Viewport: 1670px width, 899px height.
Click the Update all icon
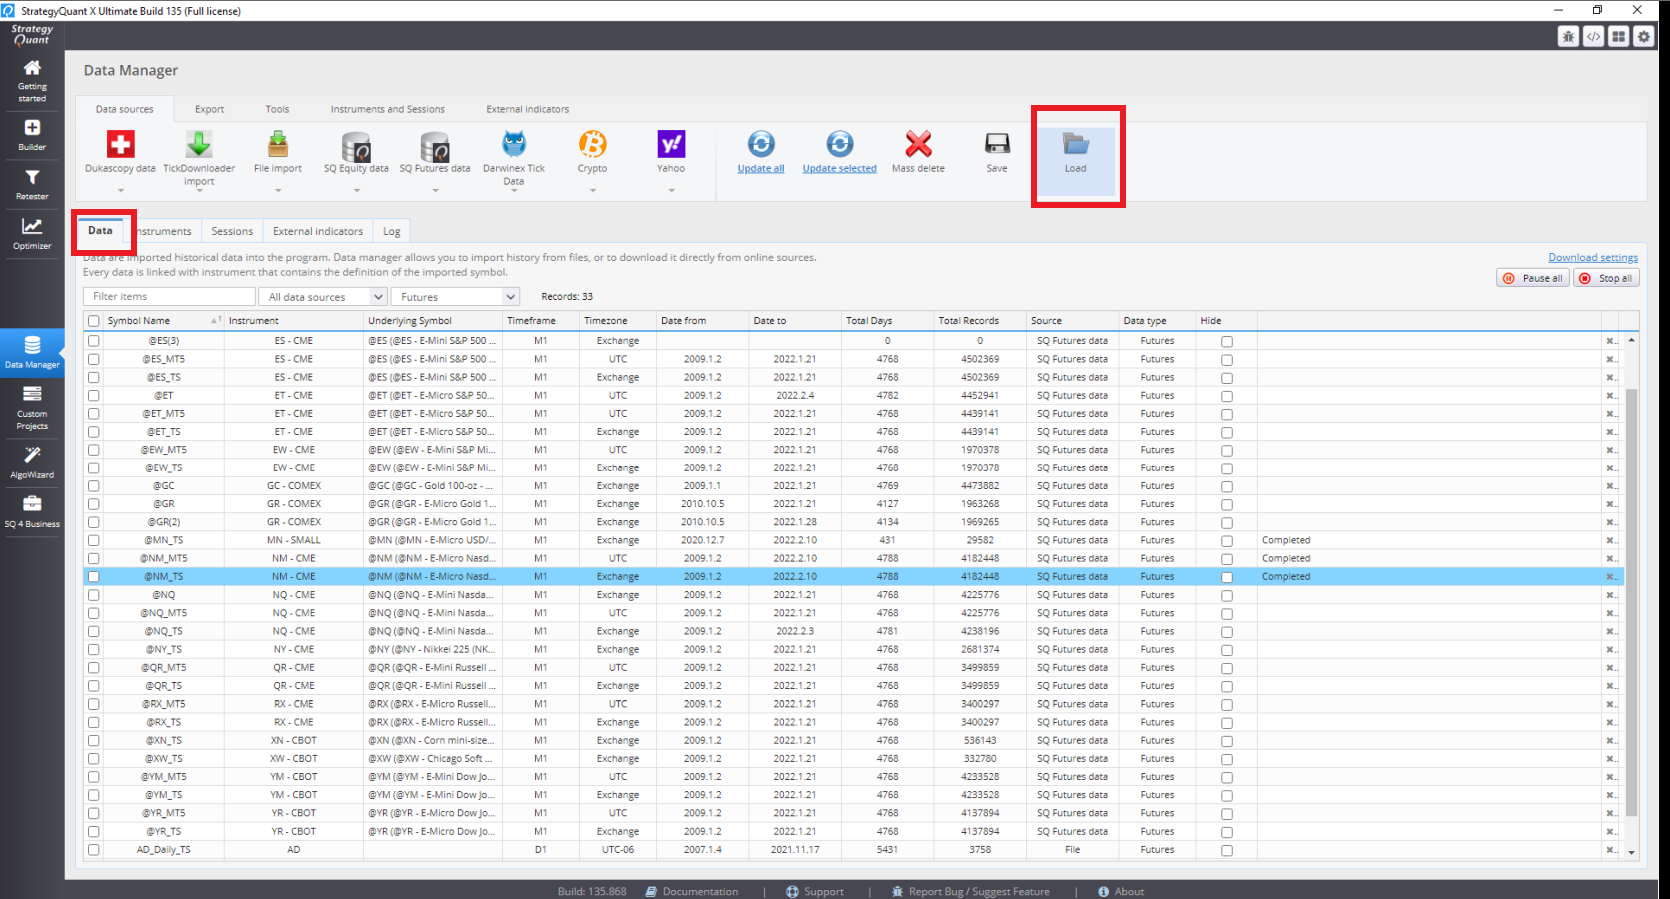tap(761, 144)
